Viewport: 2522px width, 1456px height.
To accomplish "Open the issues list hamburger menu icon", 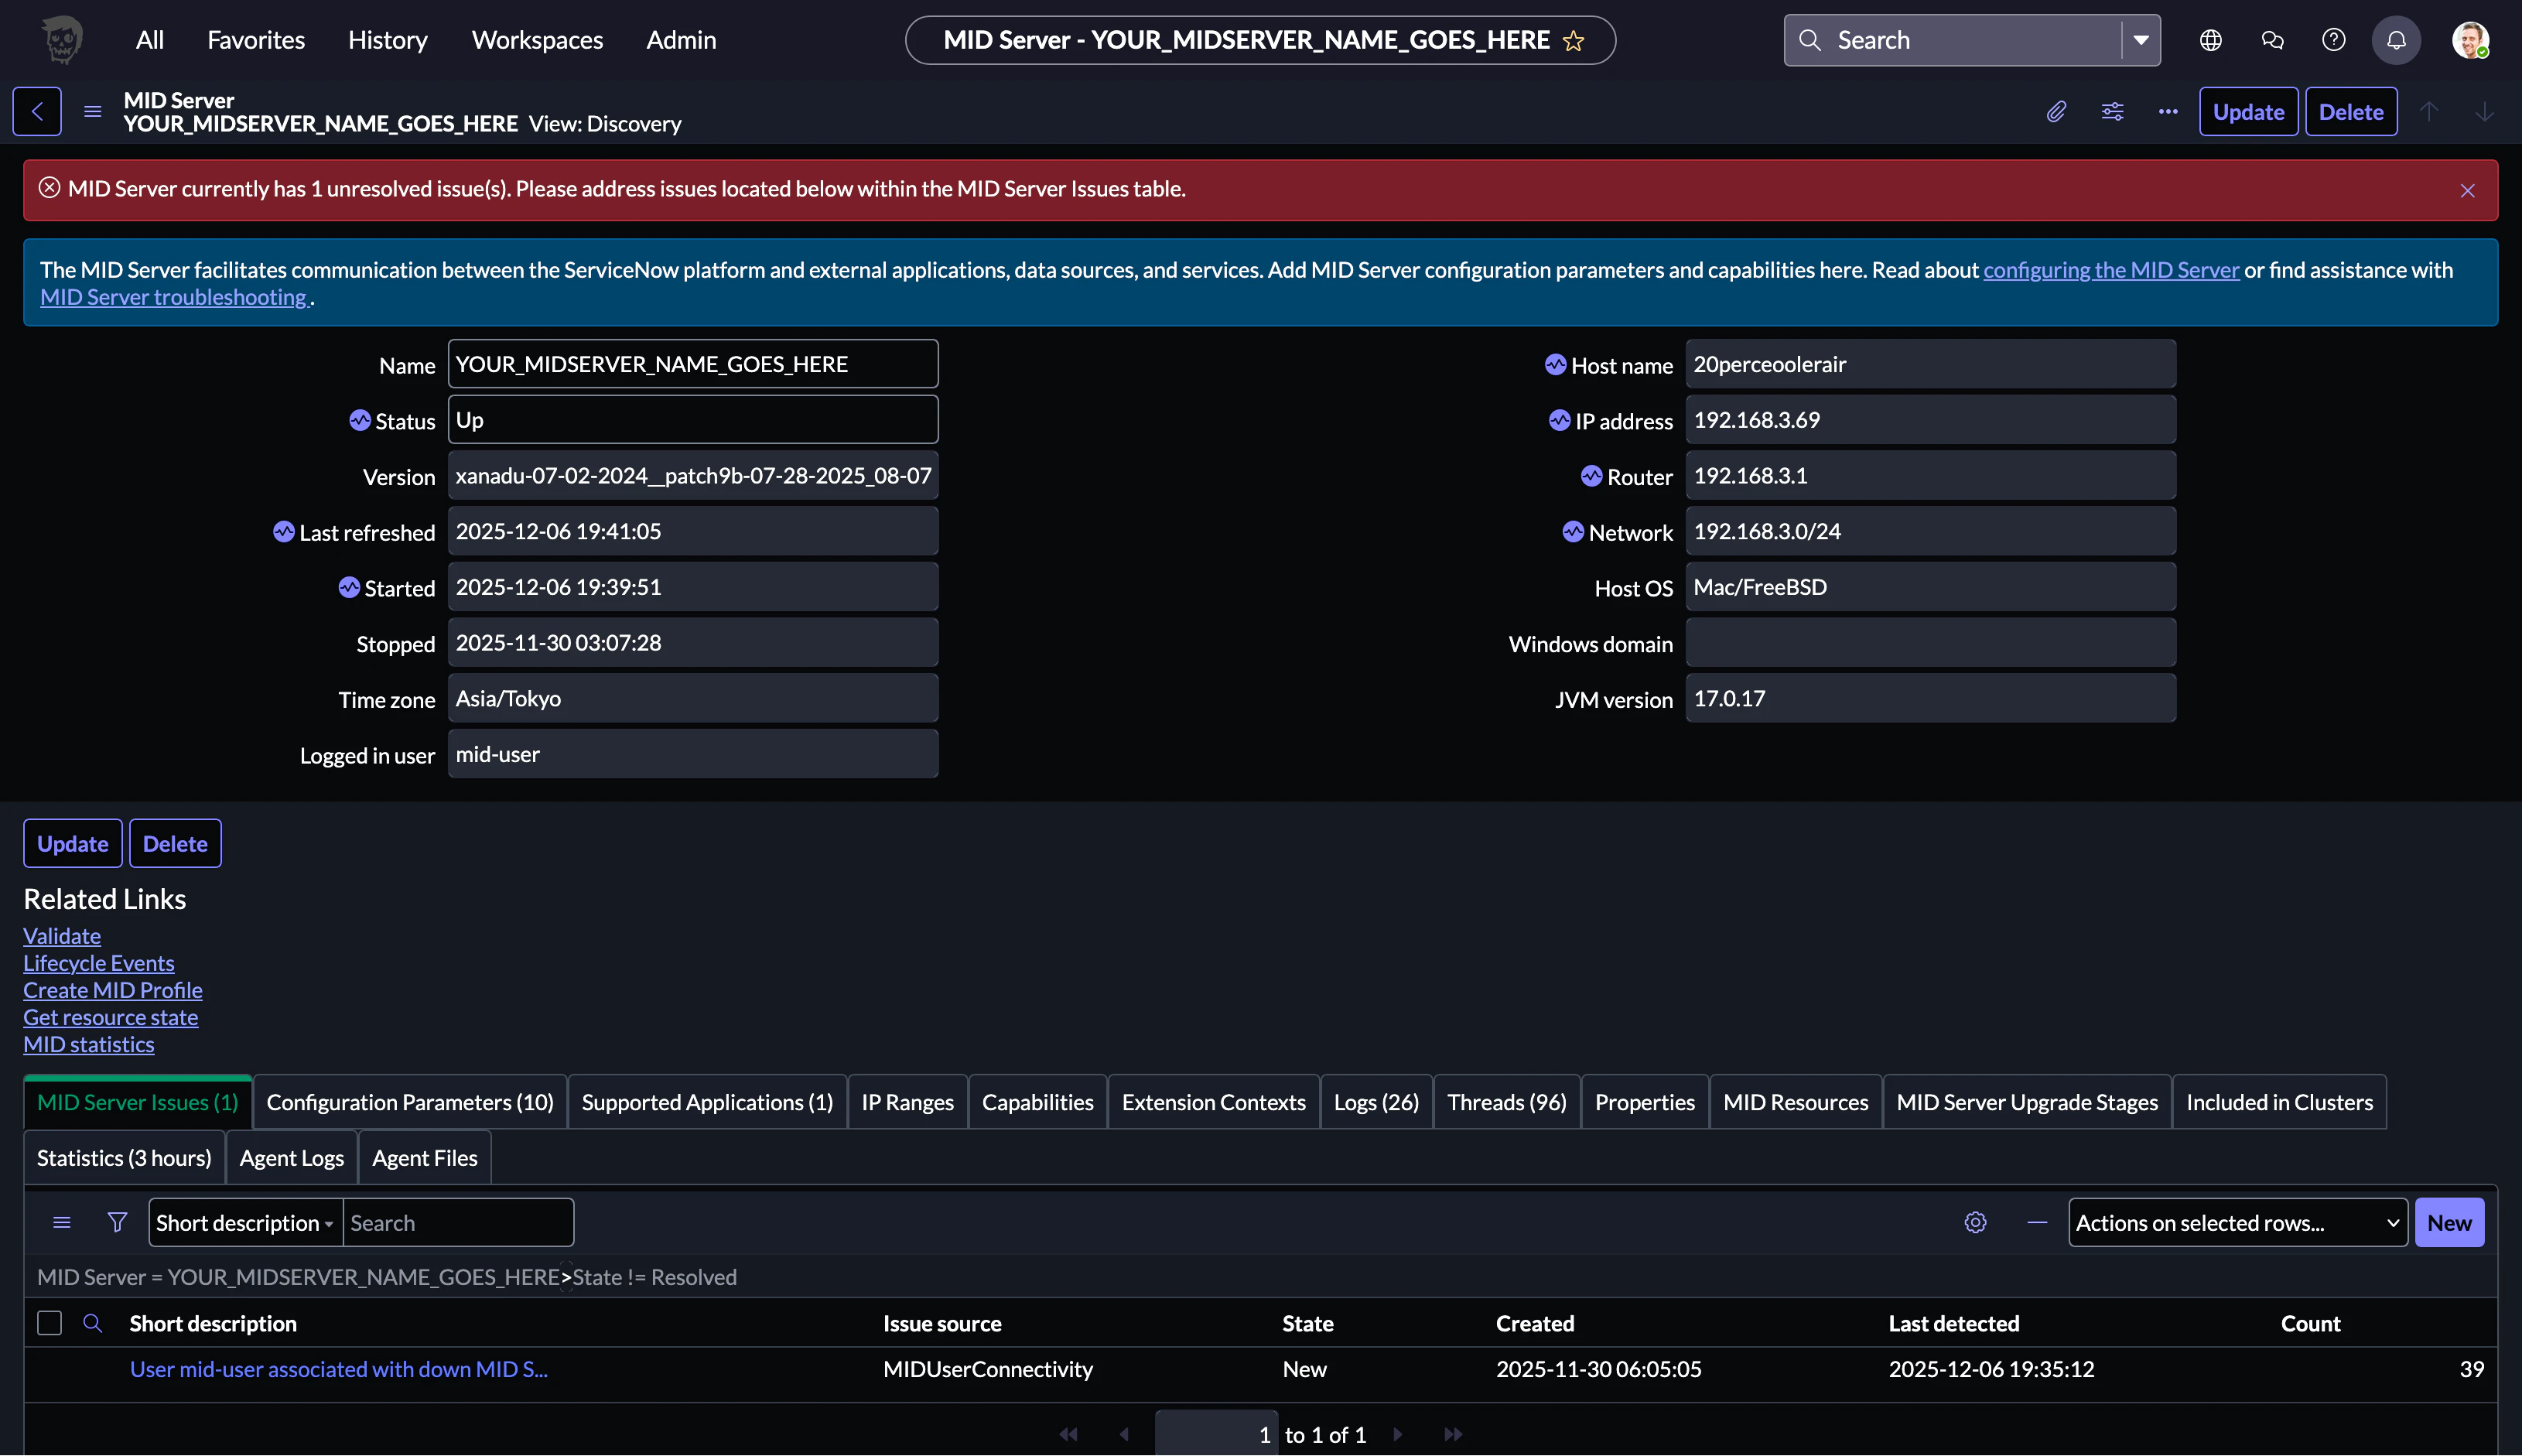I will (62, 1222).
